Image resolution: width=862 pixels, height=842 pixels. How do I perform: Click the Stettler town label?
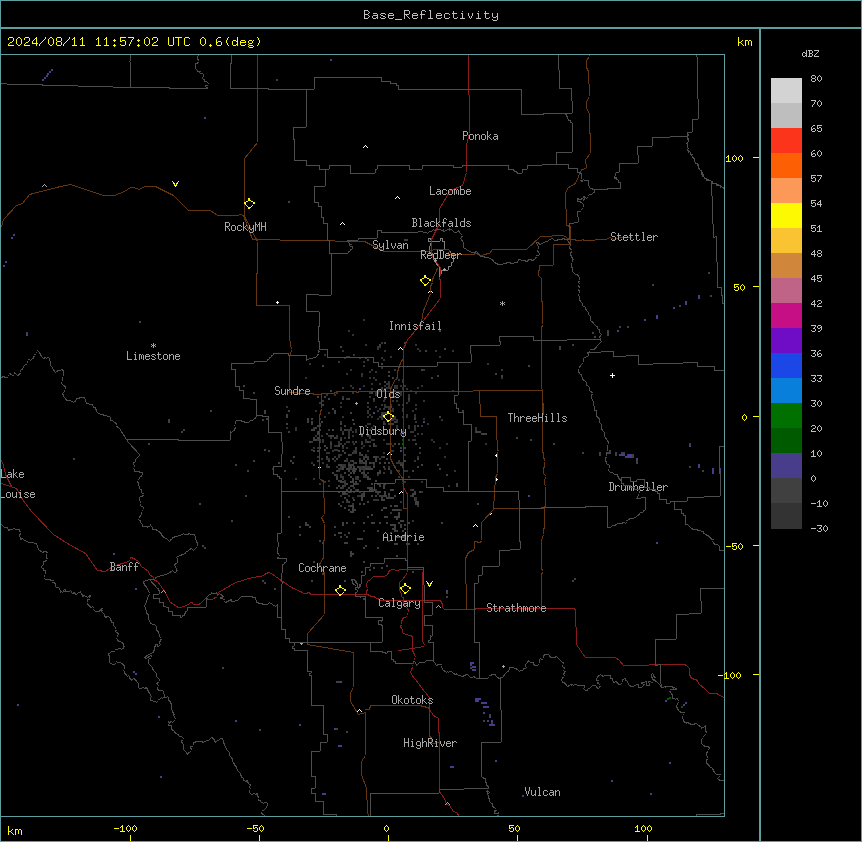634,237
